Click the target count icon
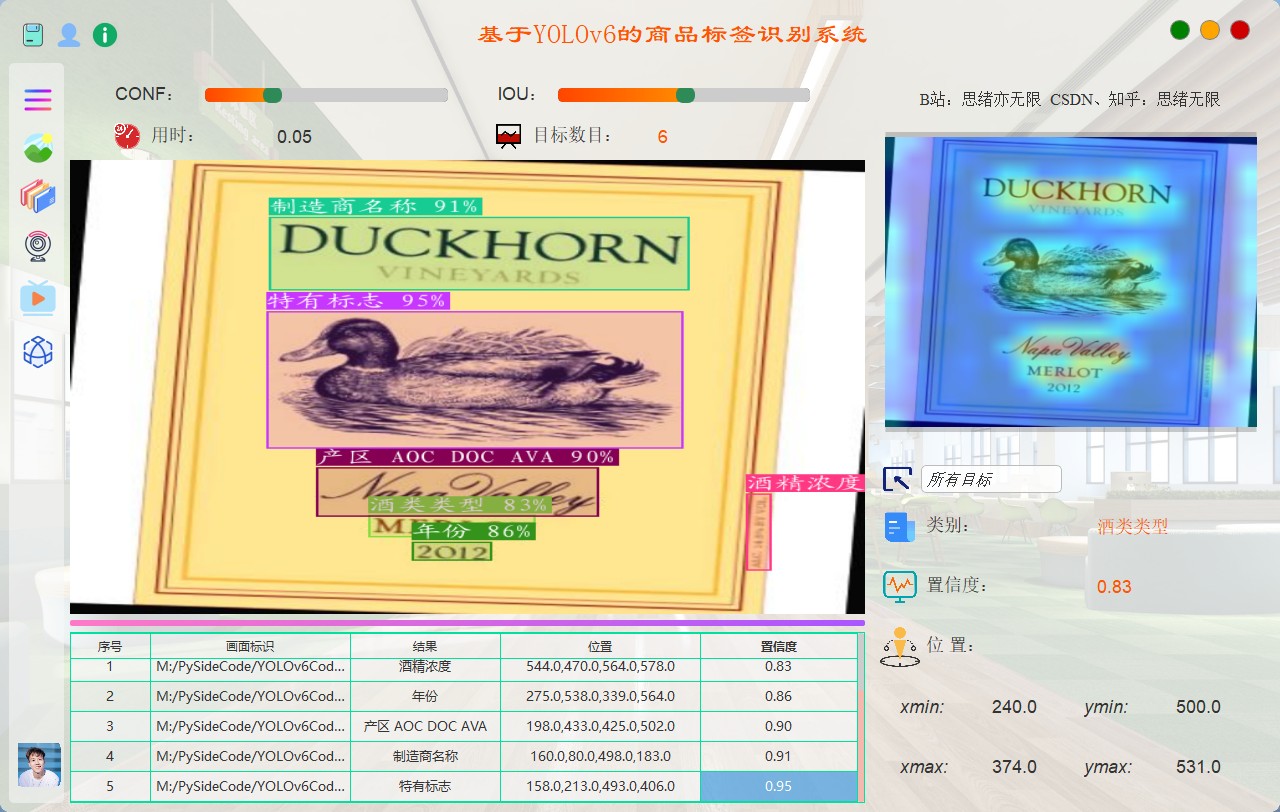Viewport: 1280px width, 812px height. point(509,136)
